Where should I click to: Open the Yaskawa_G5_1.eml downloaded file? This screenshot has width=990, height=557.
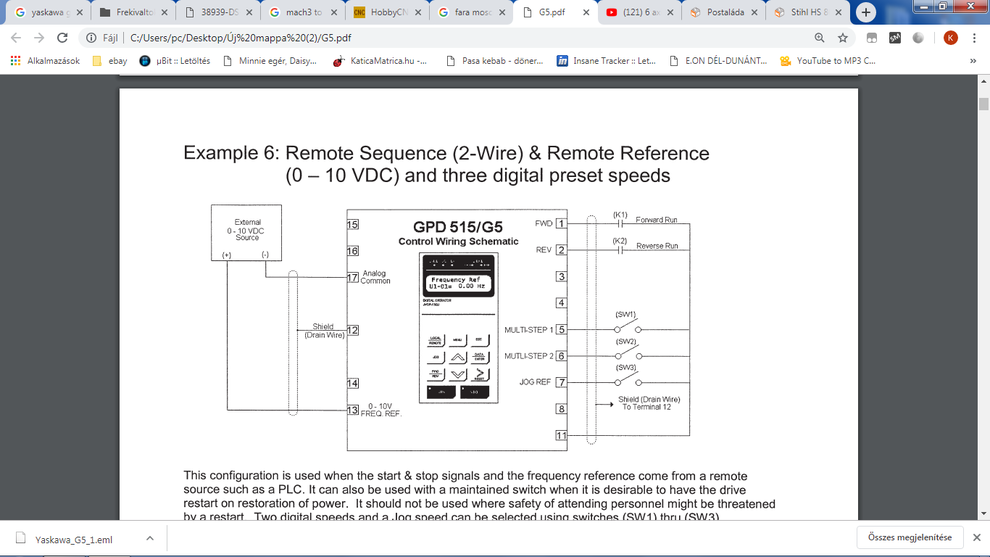coord(72,539)
